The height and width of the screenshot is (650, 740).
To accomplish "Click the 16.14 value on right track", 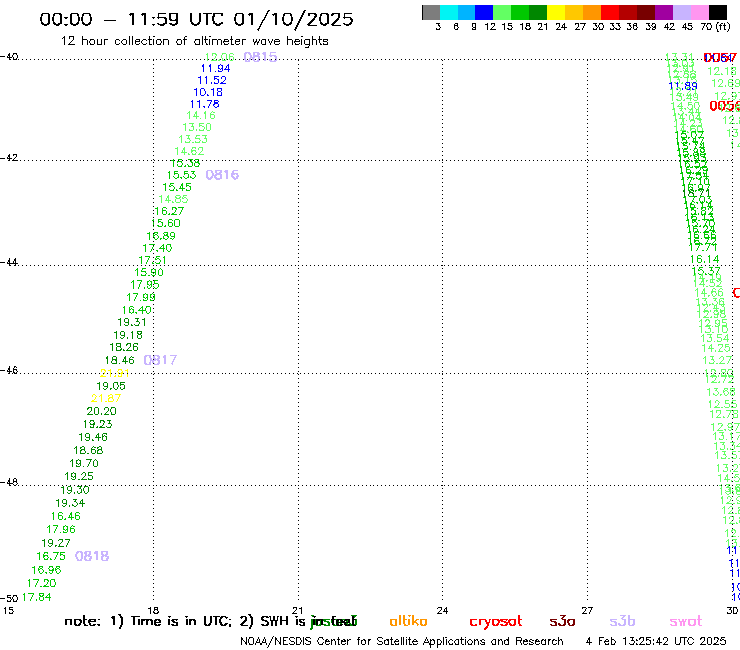I will tap(704, 259).
